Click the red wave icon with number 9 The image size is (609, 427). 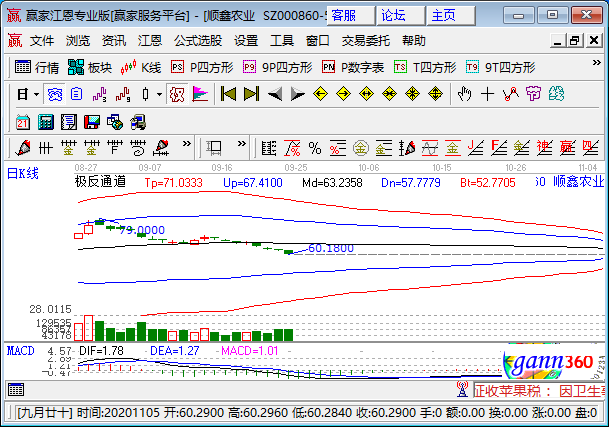pyautogui.click(x=123, y=94)
